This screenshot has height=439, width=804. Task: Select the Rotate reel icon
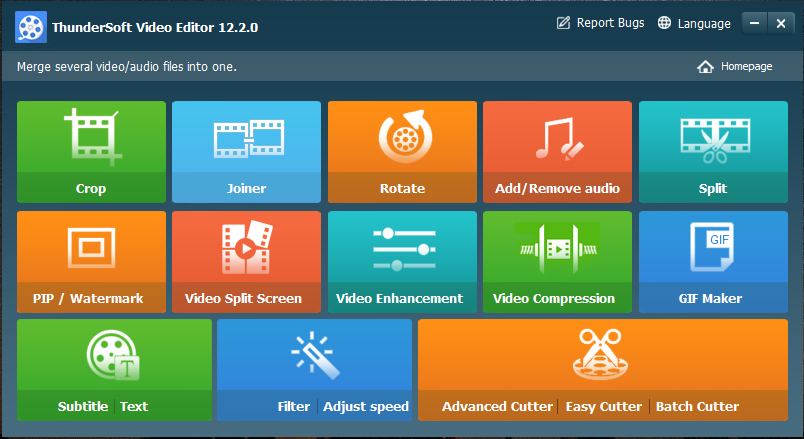click(405, 136)
